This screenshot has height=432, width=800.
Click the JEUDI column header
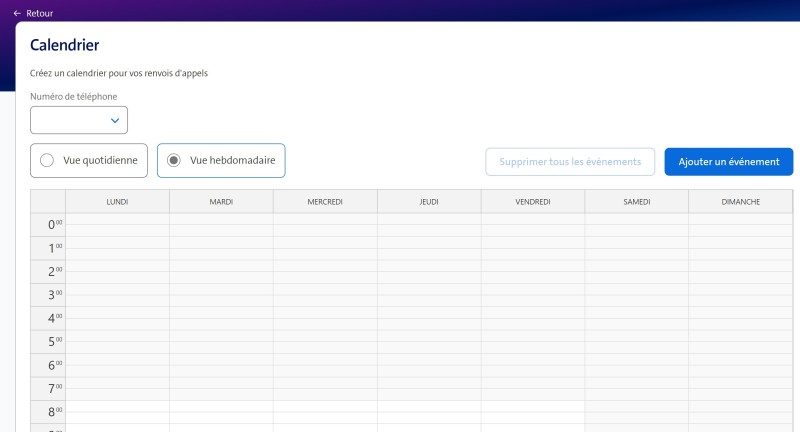429,202
